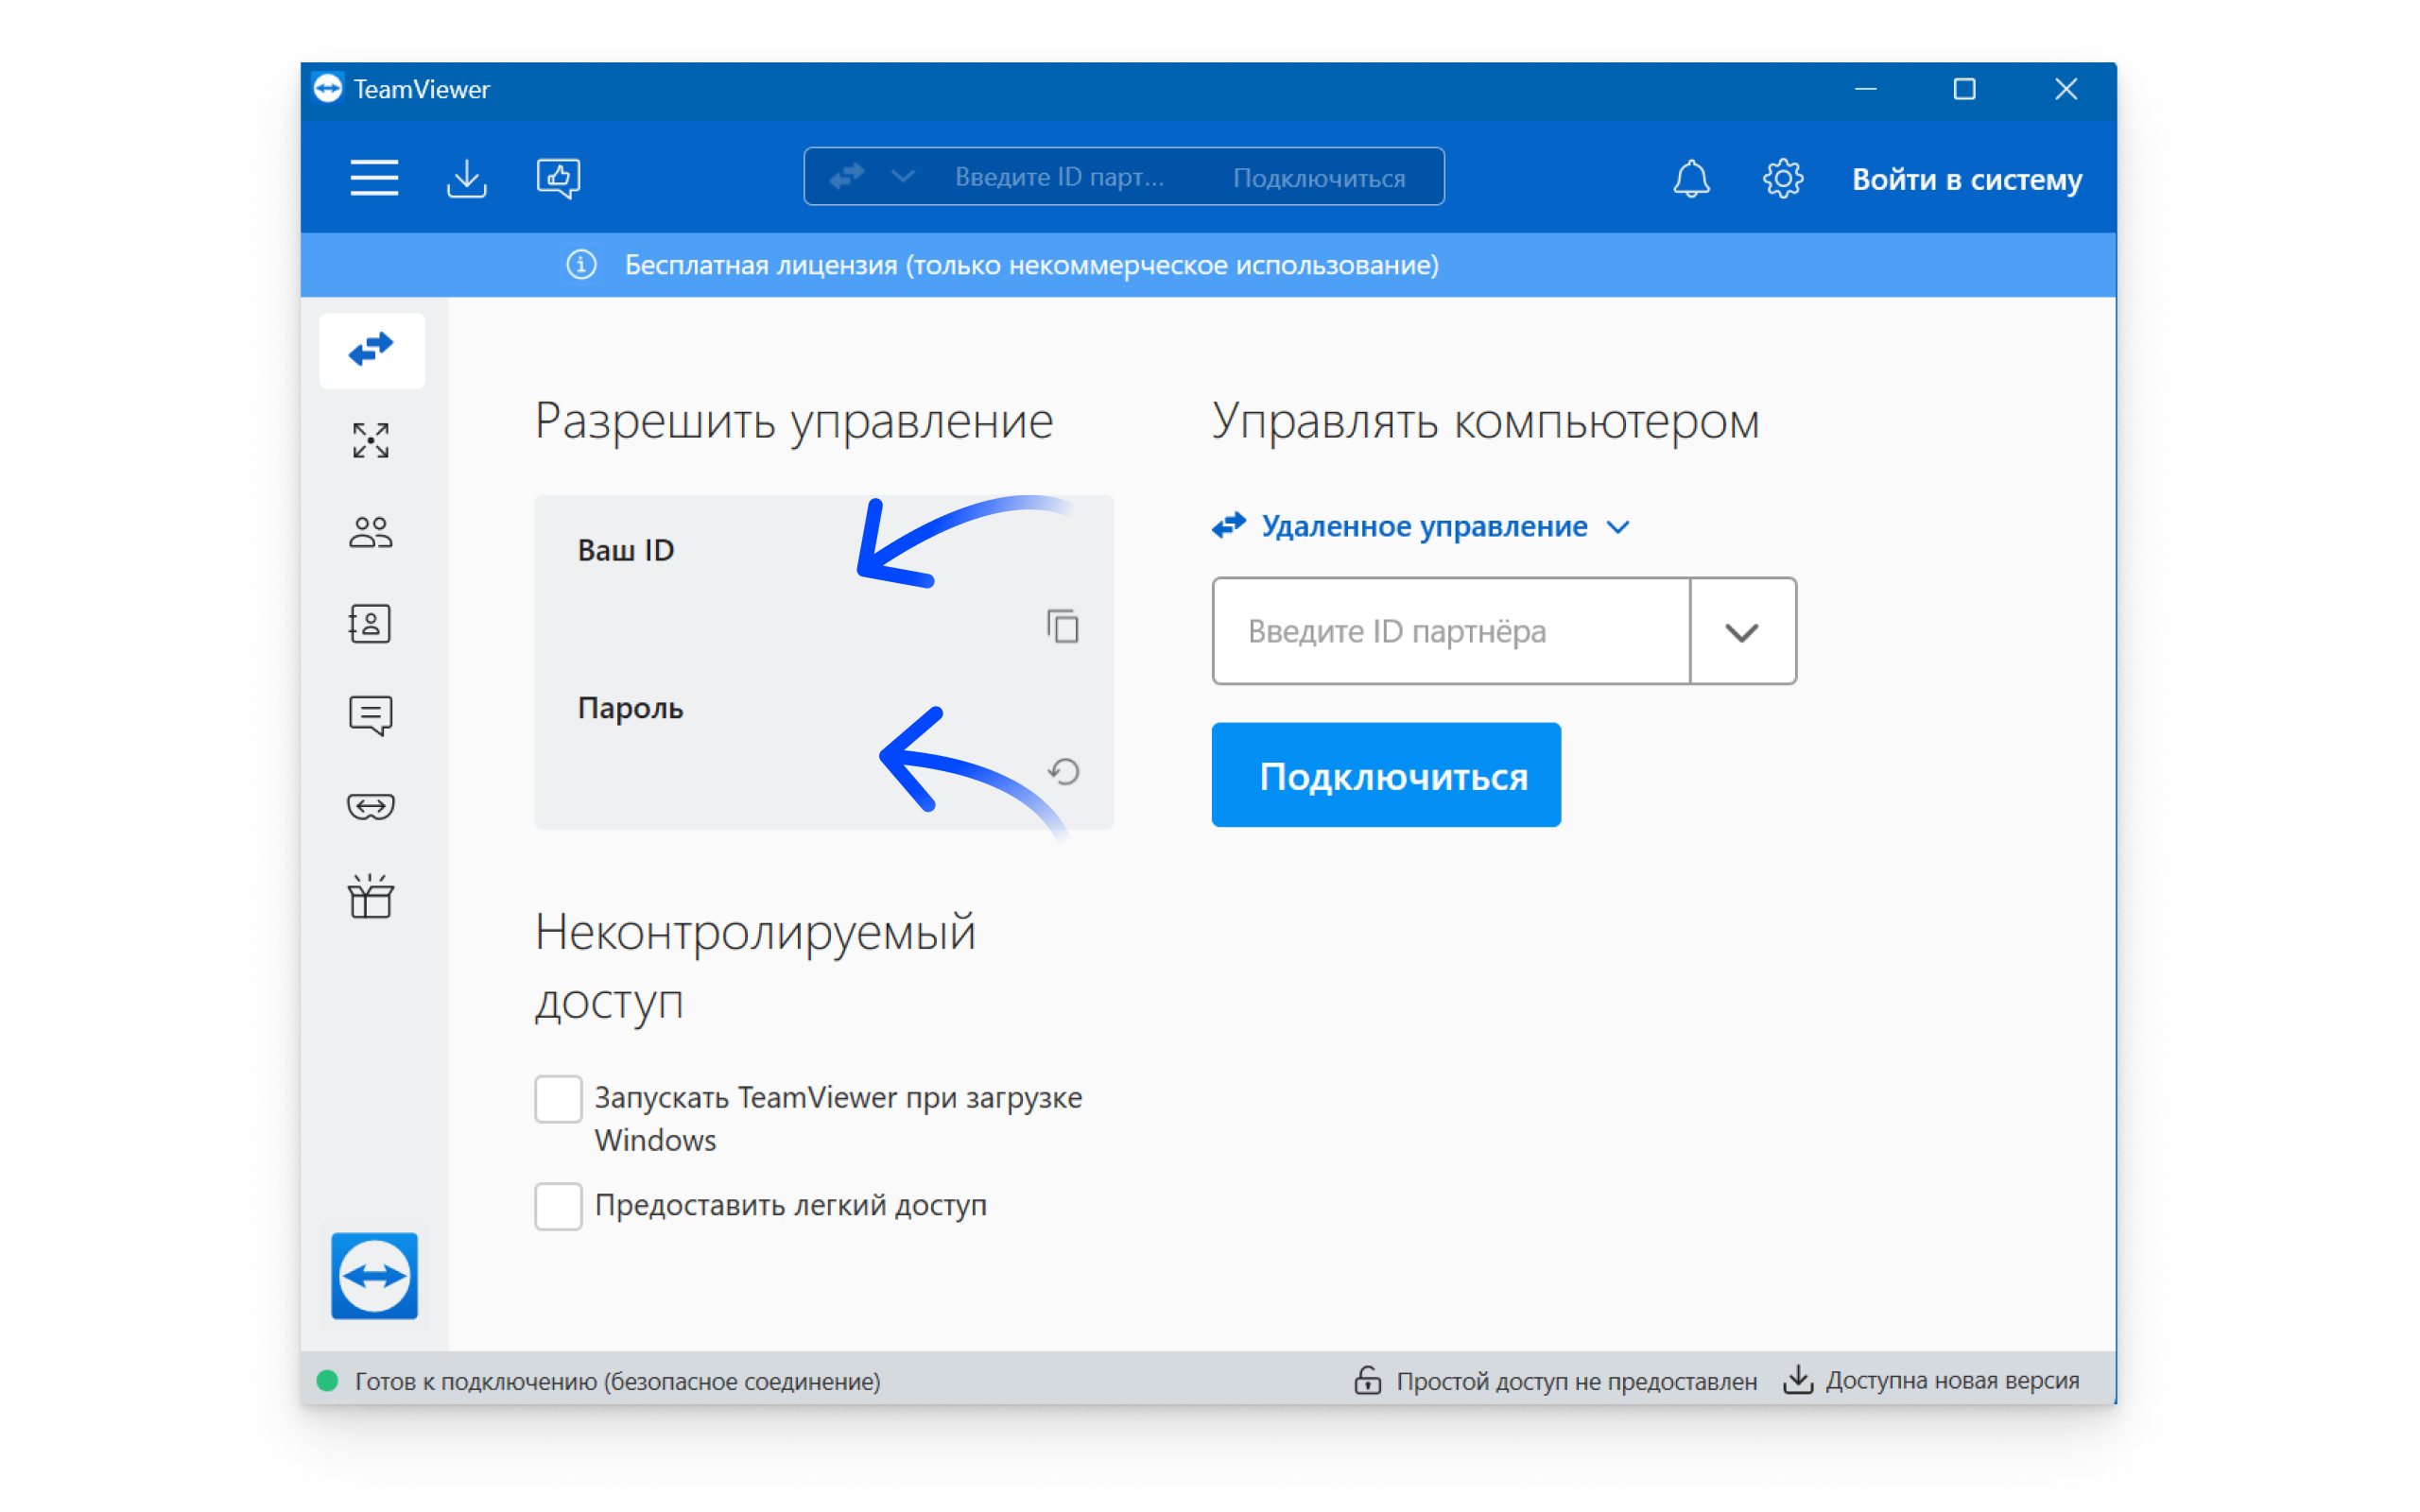The image size is (2420, 1512).
Task: Open the gift box What's New icon
Action: (371, 896)
